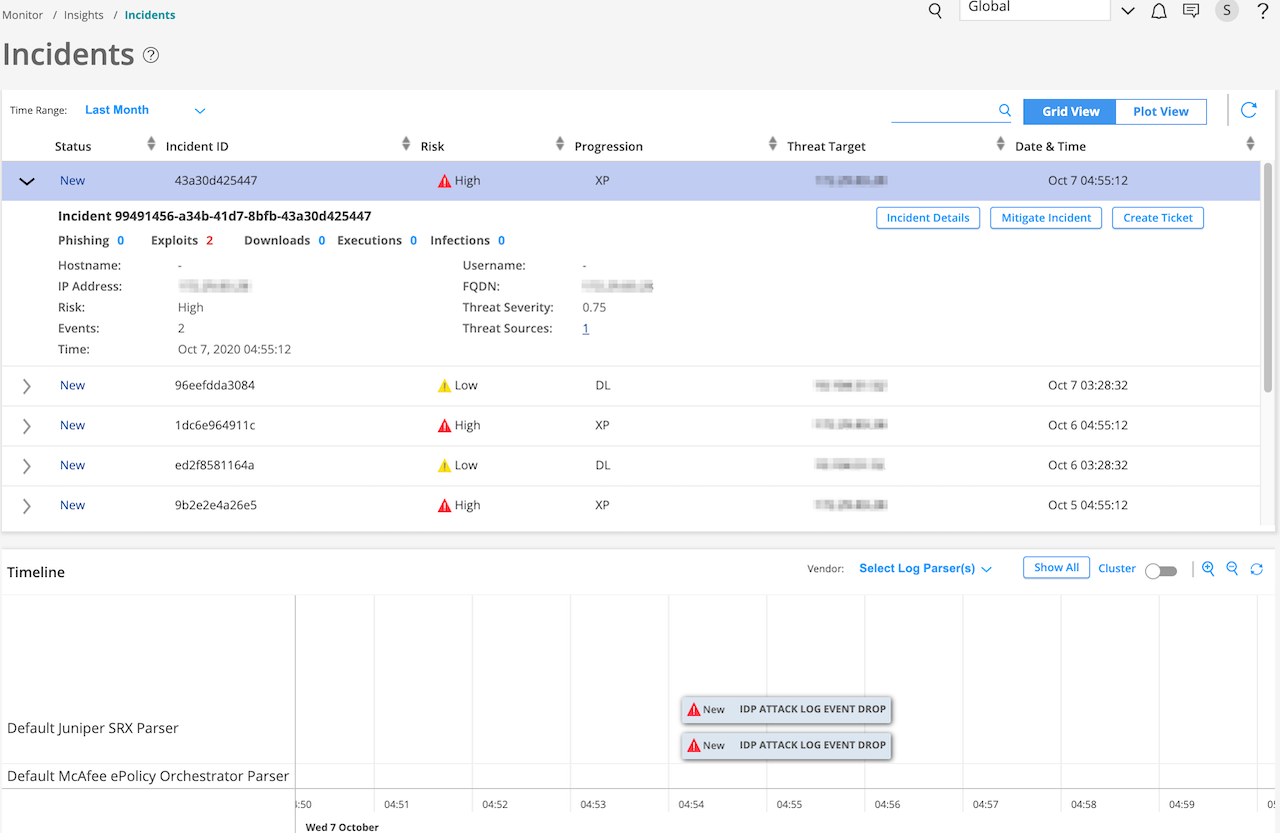Expand incident row 96eefdda3084
The width and height of the screenshot is (1280, 833).
coord(27,386)
